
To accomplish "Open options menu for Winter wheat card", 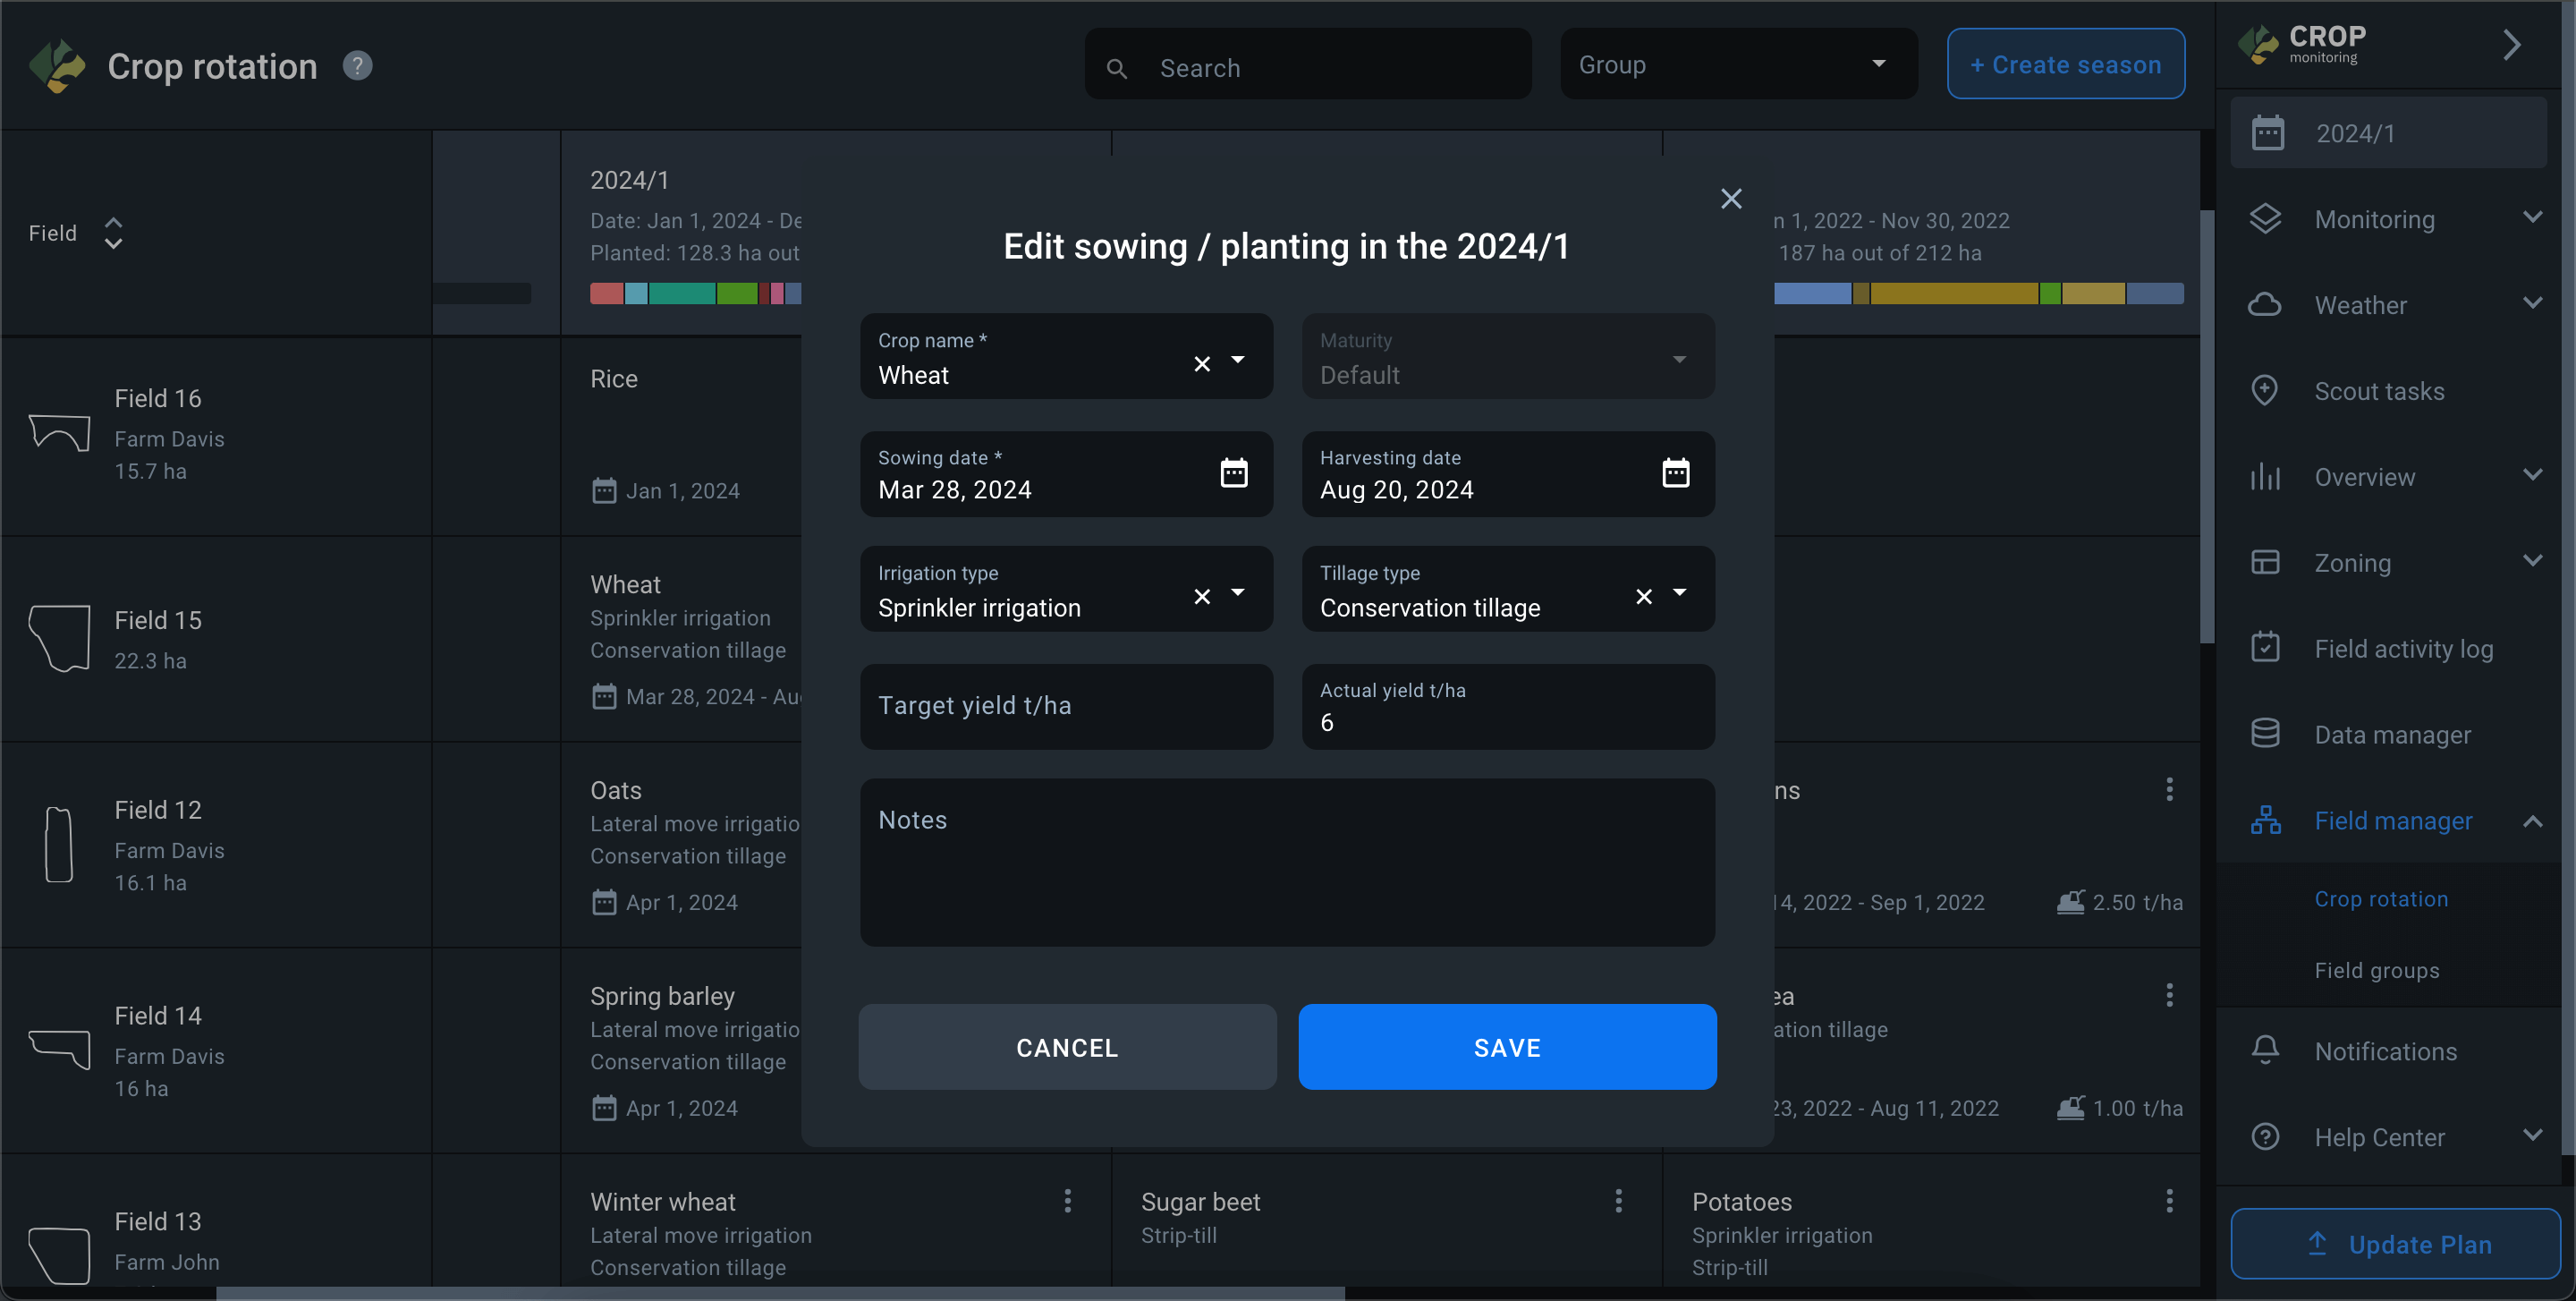I will [1067, 1201].
